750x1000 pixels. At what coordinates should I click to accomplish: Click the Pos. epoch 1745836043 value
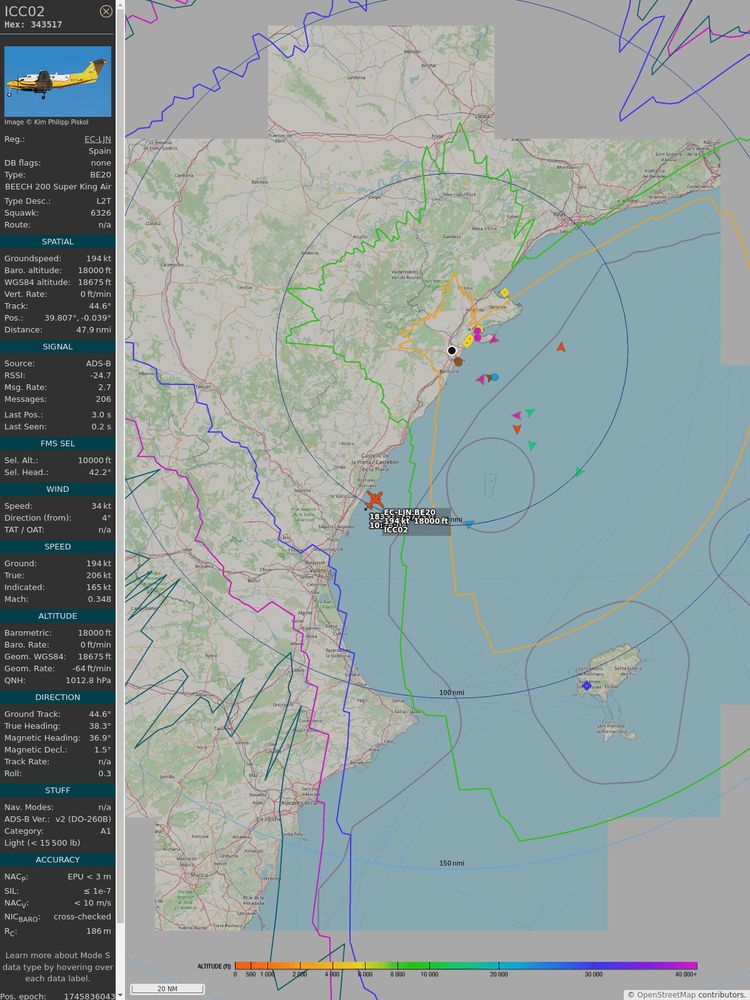[89, 996]
